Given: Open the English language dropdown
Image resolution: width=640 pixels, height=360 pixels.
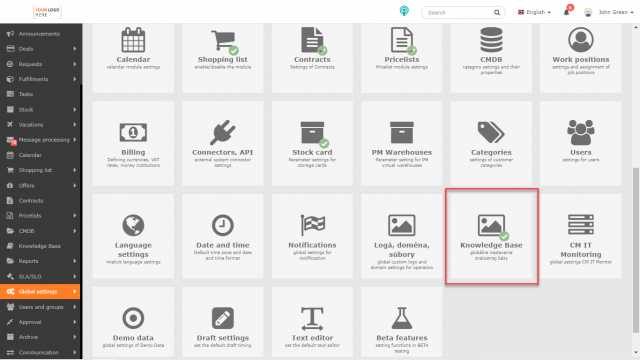Looking at the screenshot, I should point(534,12).
